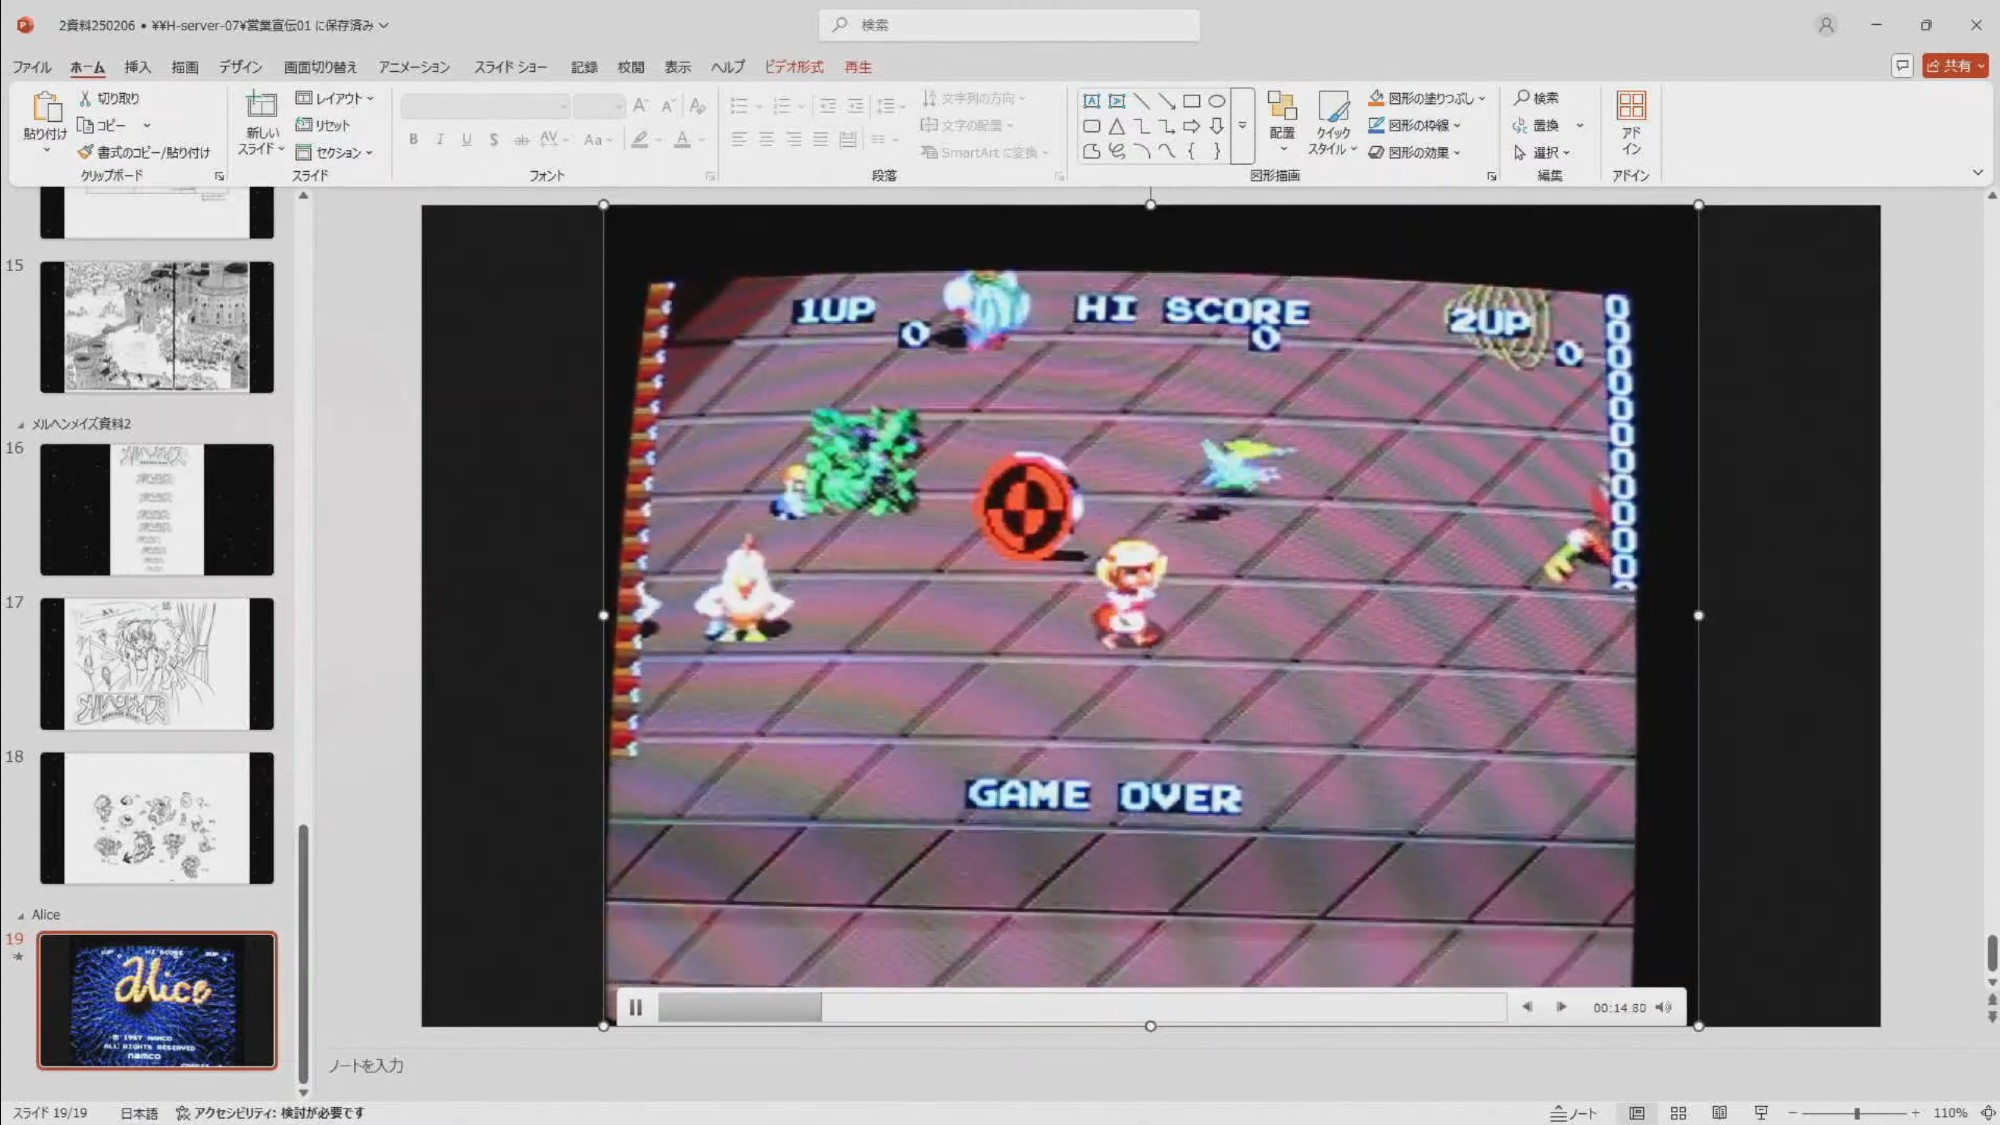Pause the video with the pause button
This screenshot has width=2000, height=1125.
pos(636,1007)
